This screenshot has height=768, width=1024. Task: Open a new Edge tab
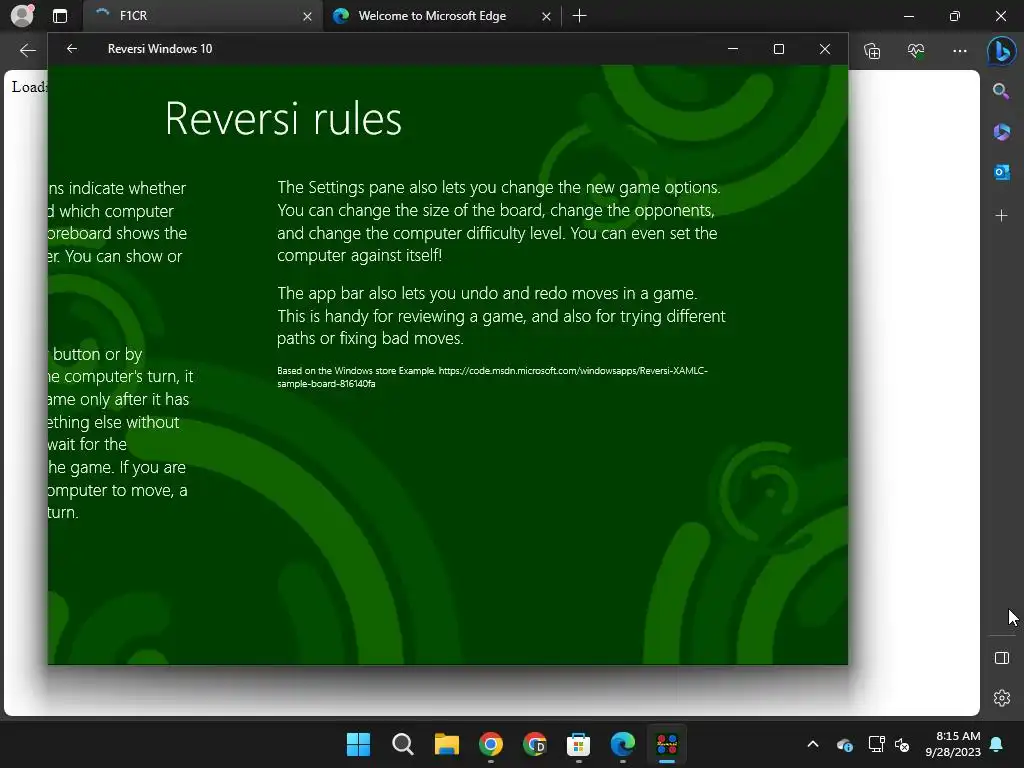tap(579, 16)
